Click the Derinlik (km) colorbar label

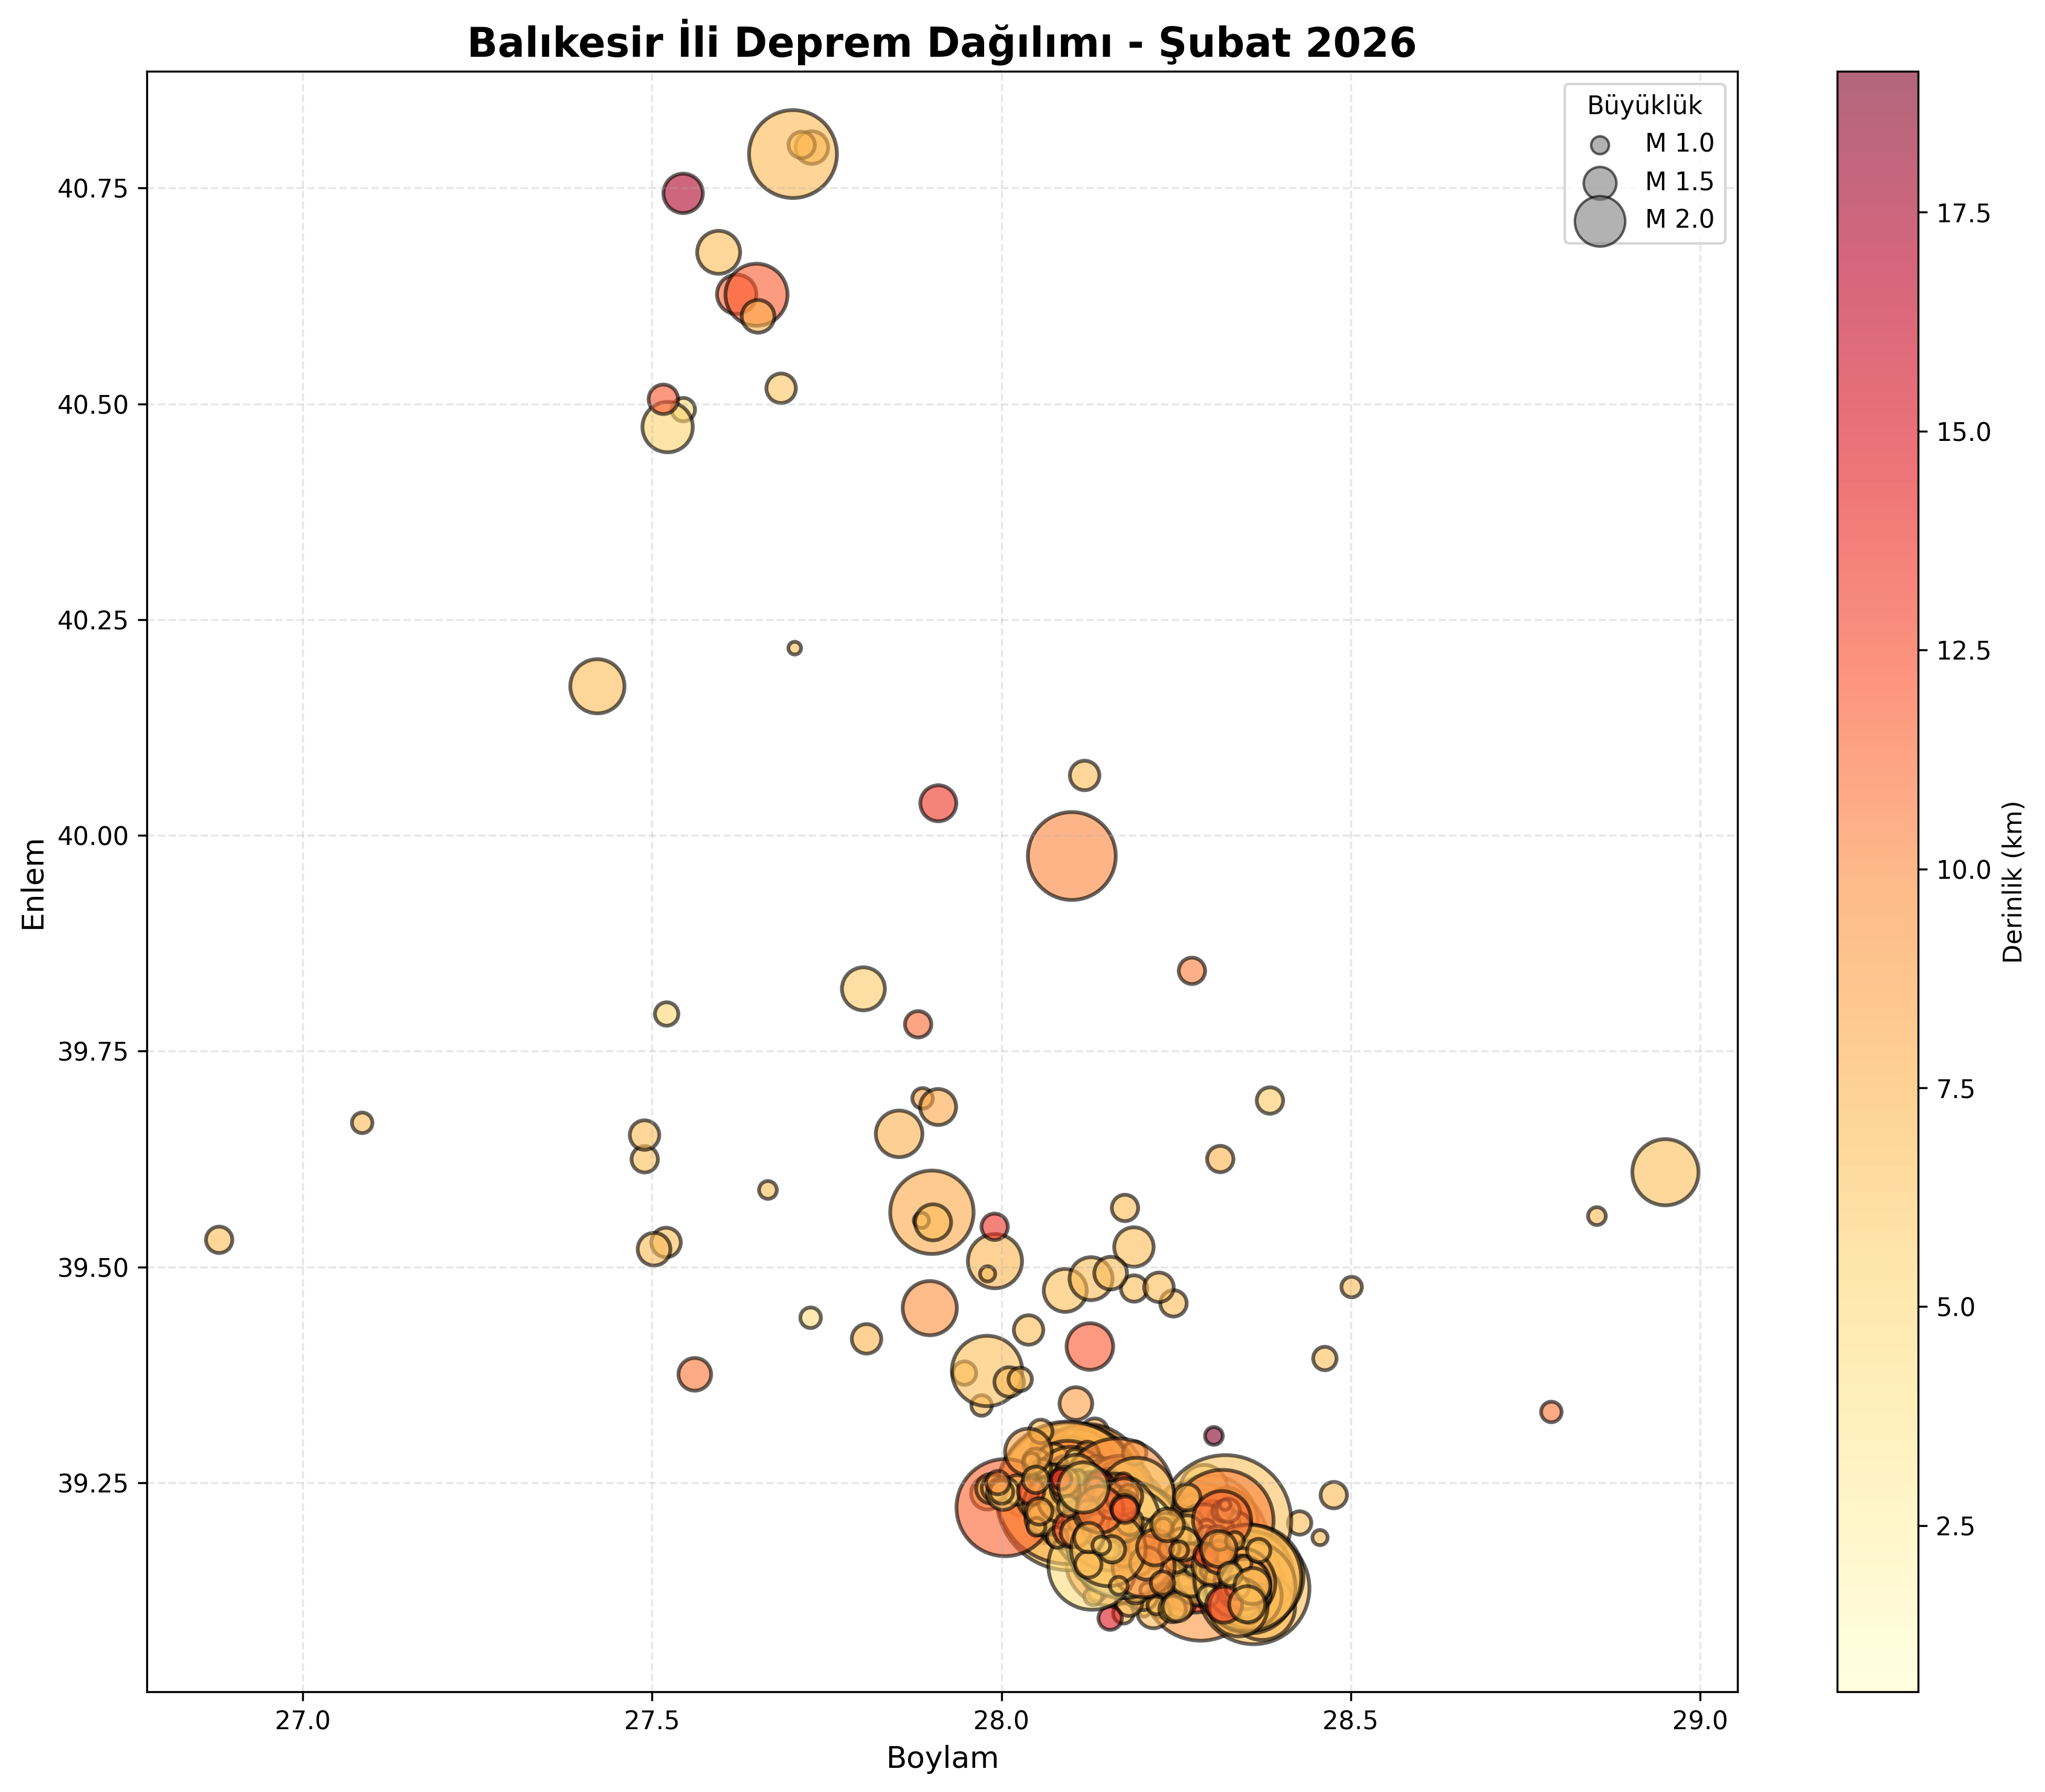coord(2013,881)
